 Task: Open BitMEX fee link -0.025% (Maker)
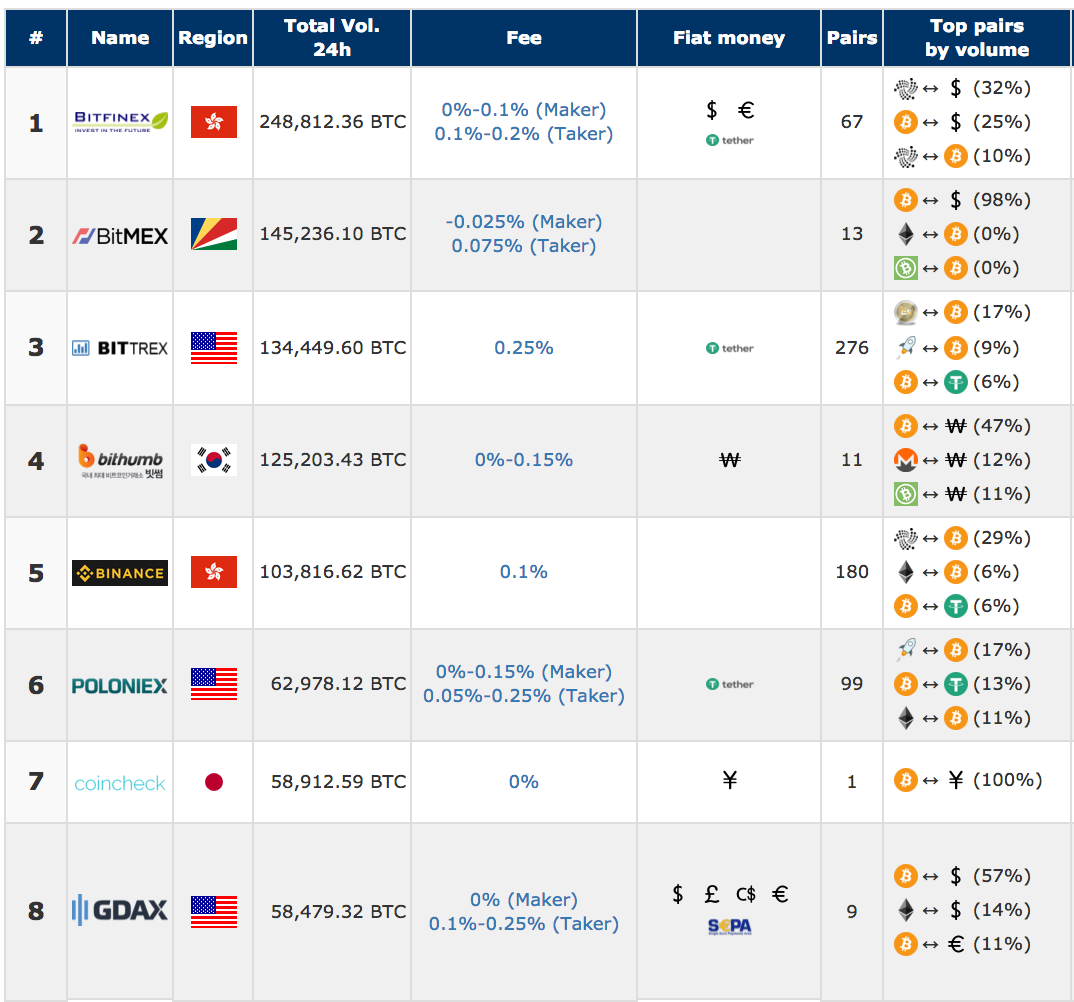524,222
